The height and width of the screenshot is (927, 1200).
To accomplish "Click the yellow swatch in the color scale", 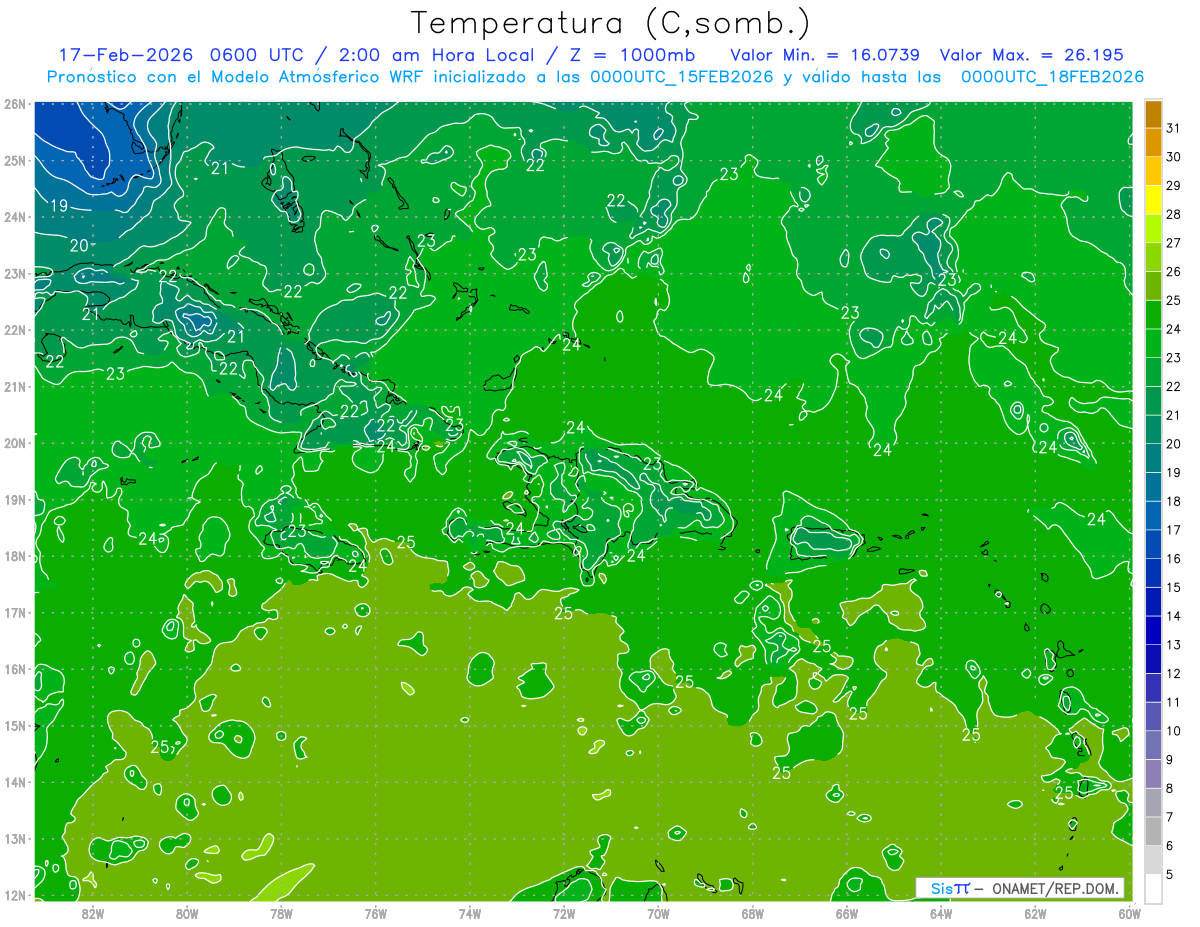I will pos(1153,200).
